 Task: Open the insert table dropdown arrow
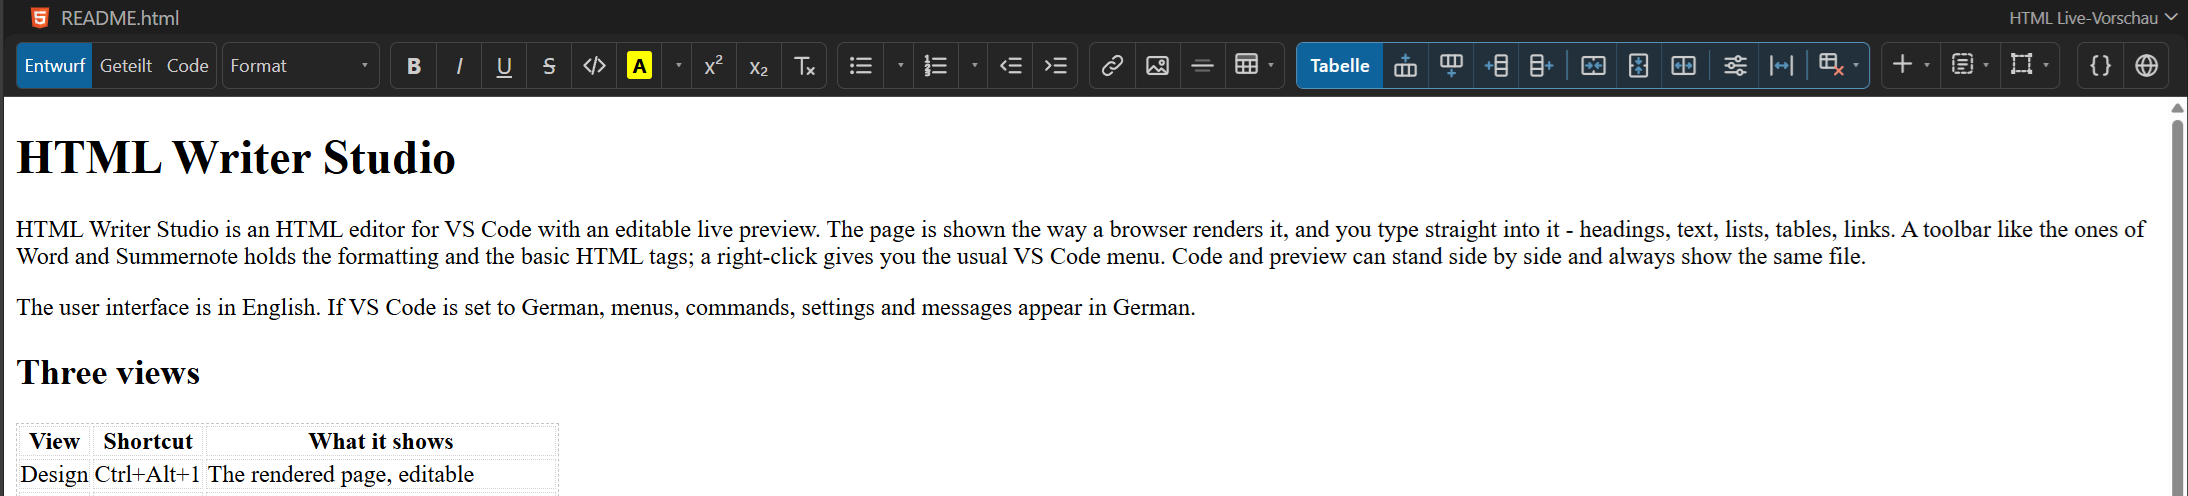click(x=1271, y=66)
